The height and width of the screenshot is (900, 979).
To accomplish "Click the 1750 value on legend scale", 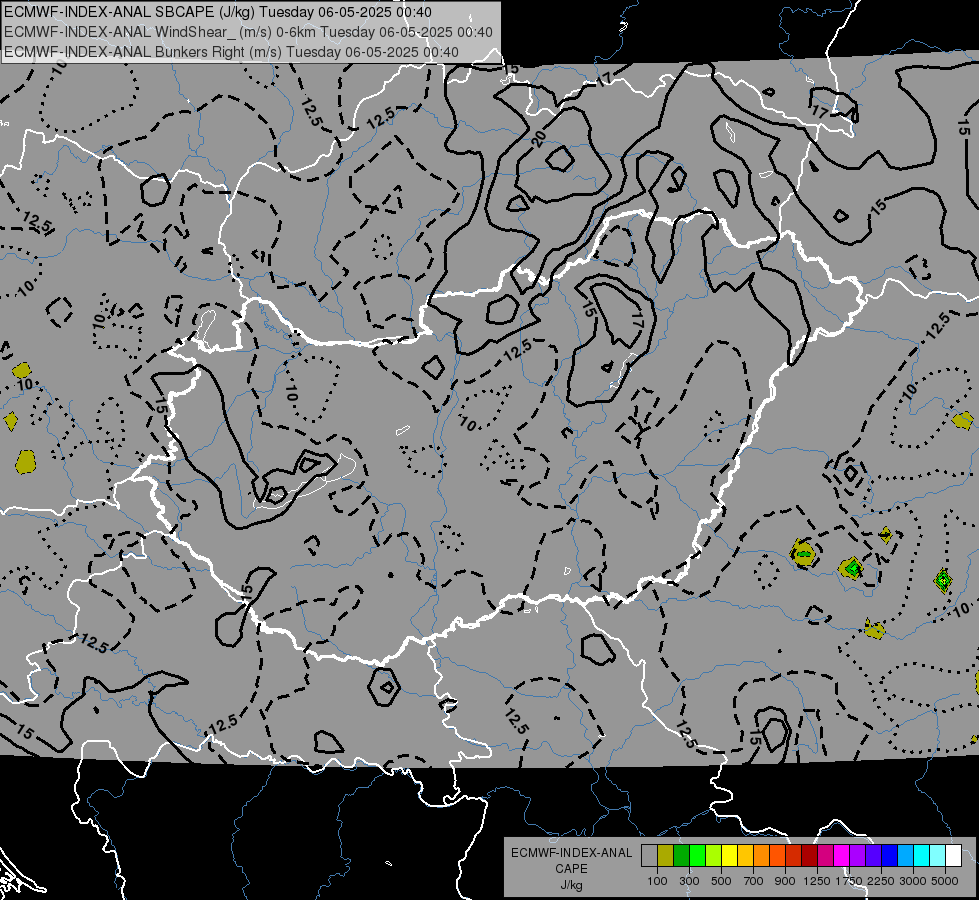I will [849, 881].
